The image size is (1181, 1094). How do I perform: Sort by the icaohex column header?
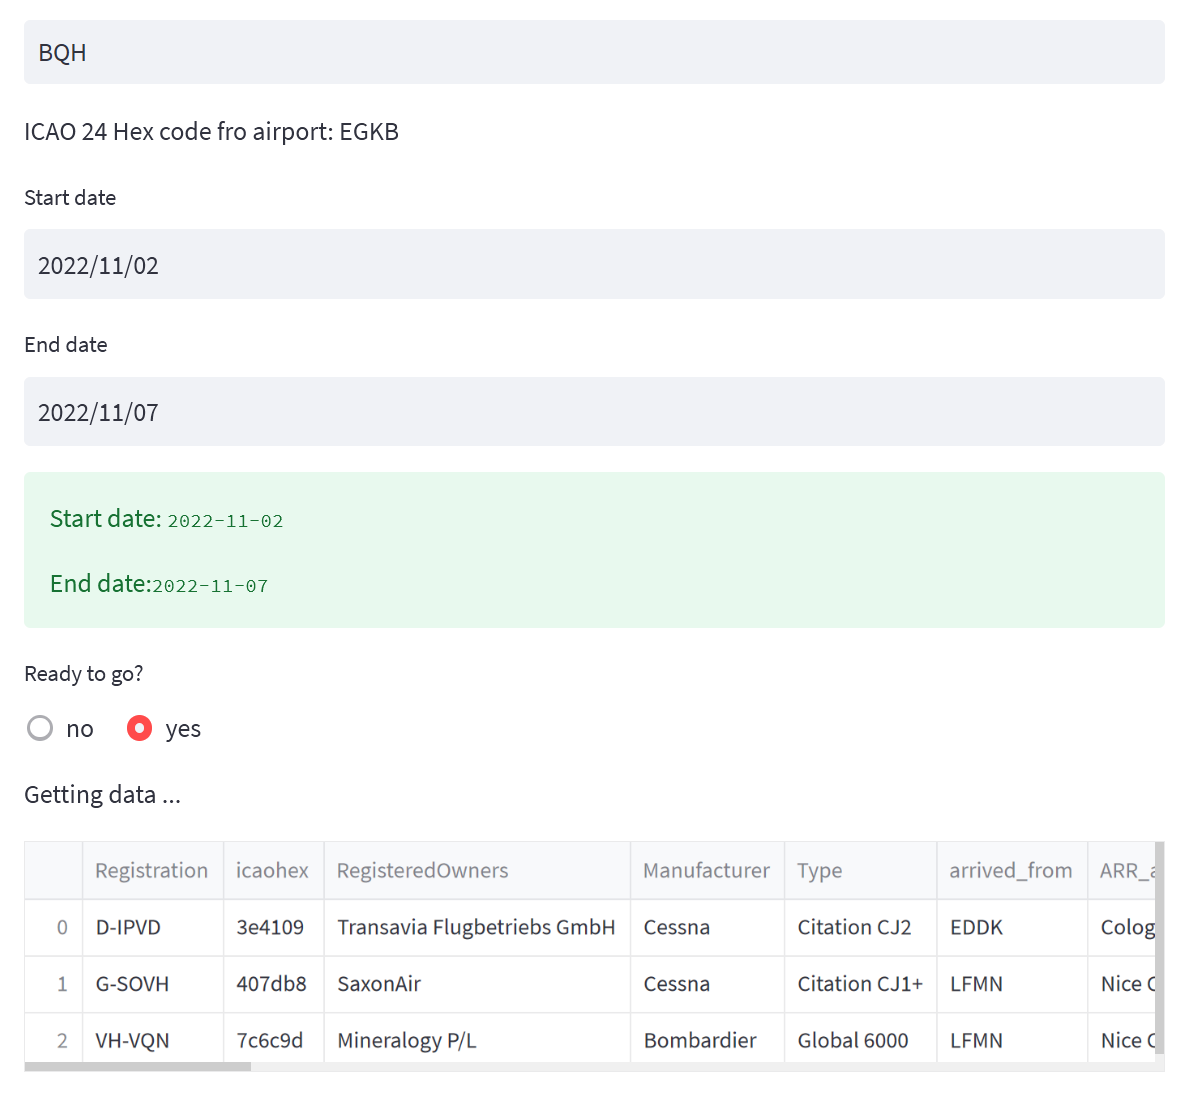(x=272, y=870)
